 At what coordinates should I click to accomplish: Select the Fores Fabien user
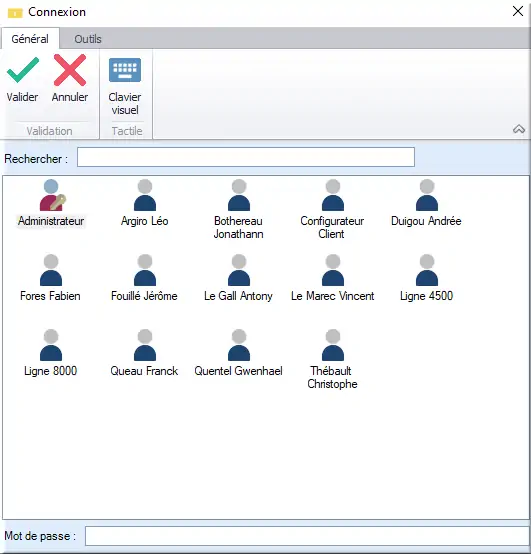pyautogui.click(x=51, y=270)
